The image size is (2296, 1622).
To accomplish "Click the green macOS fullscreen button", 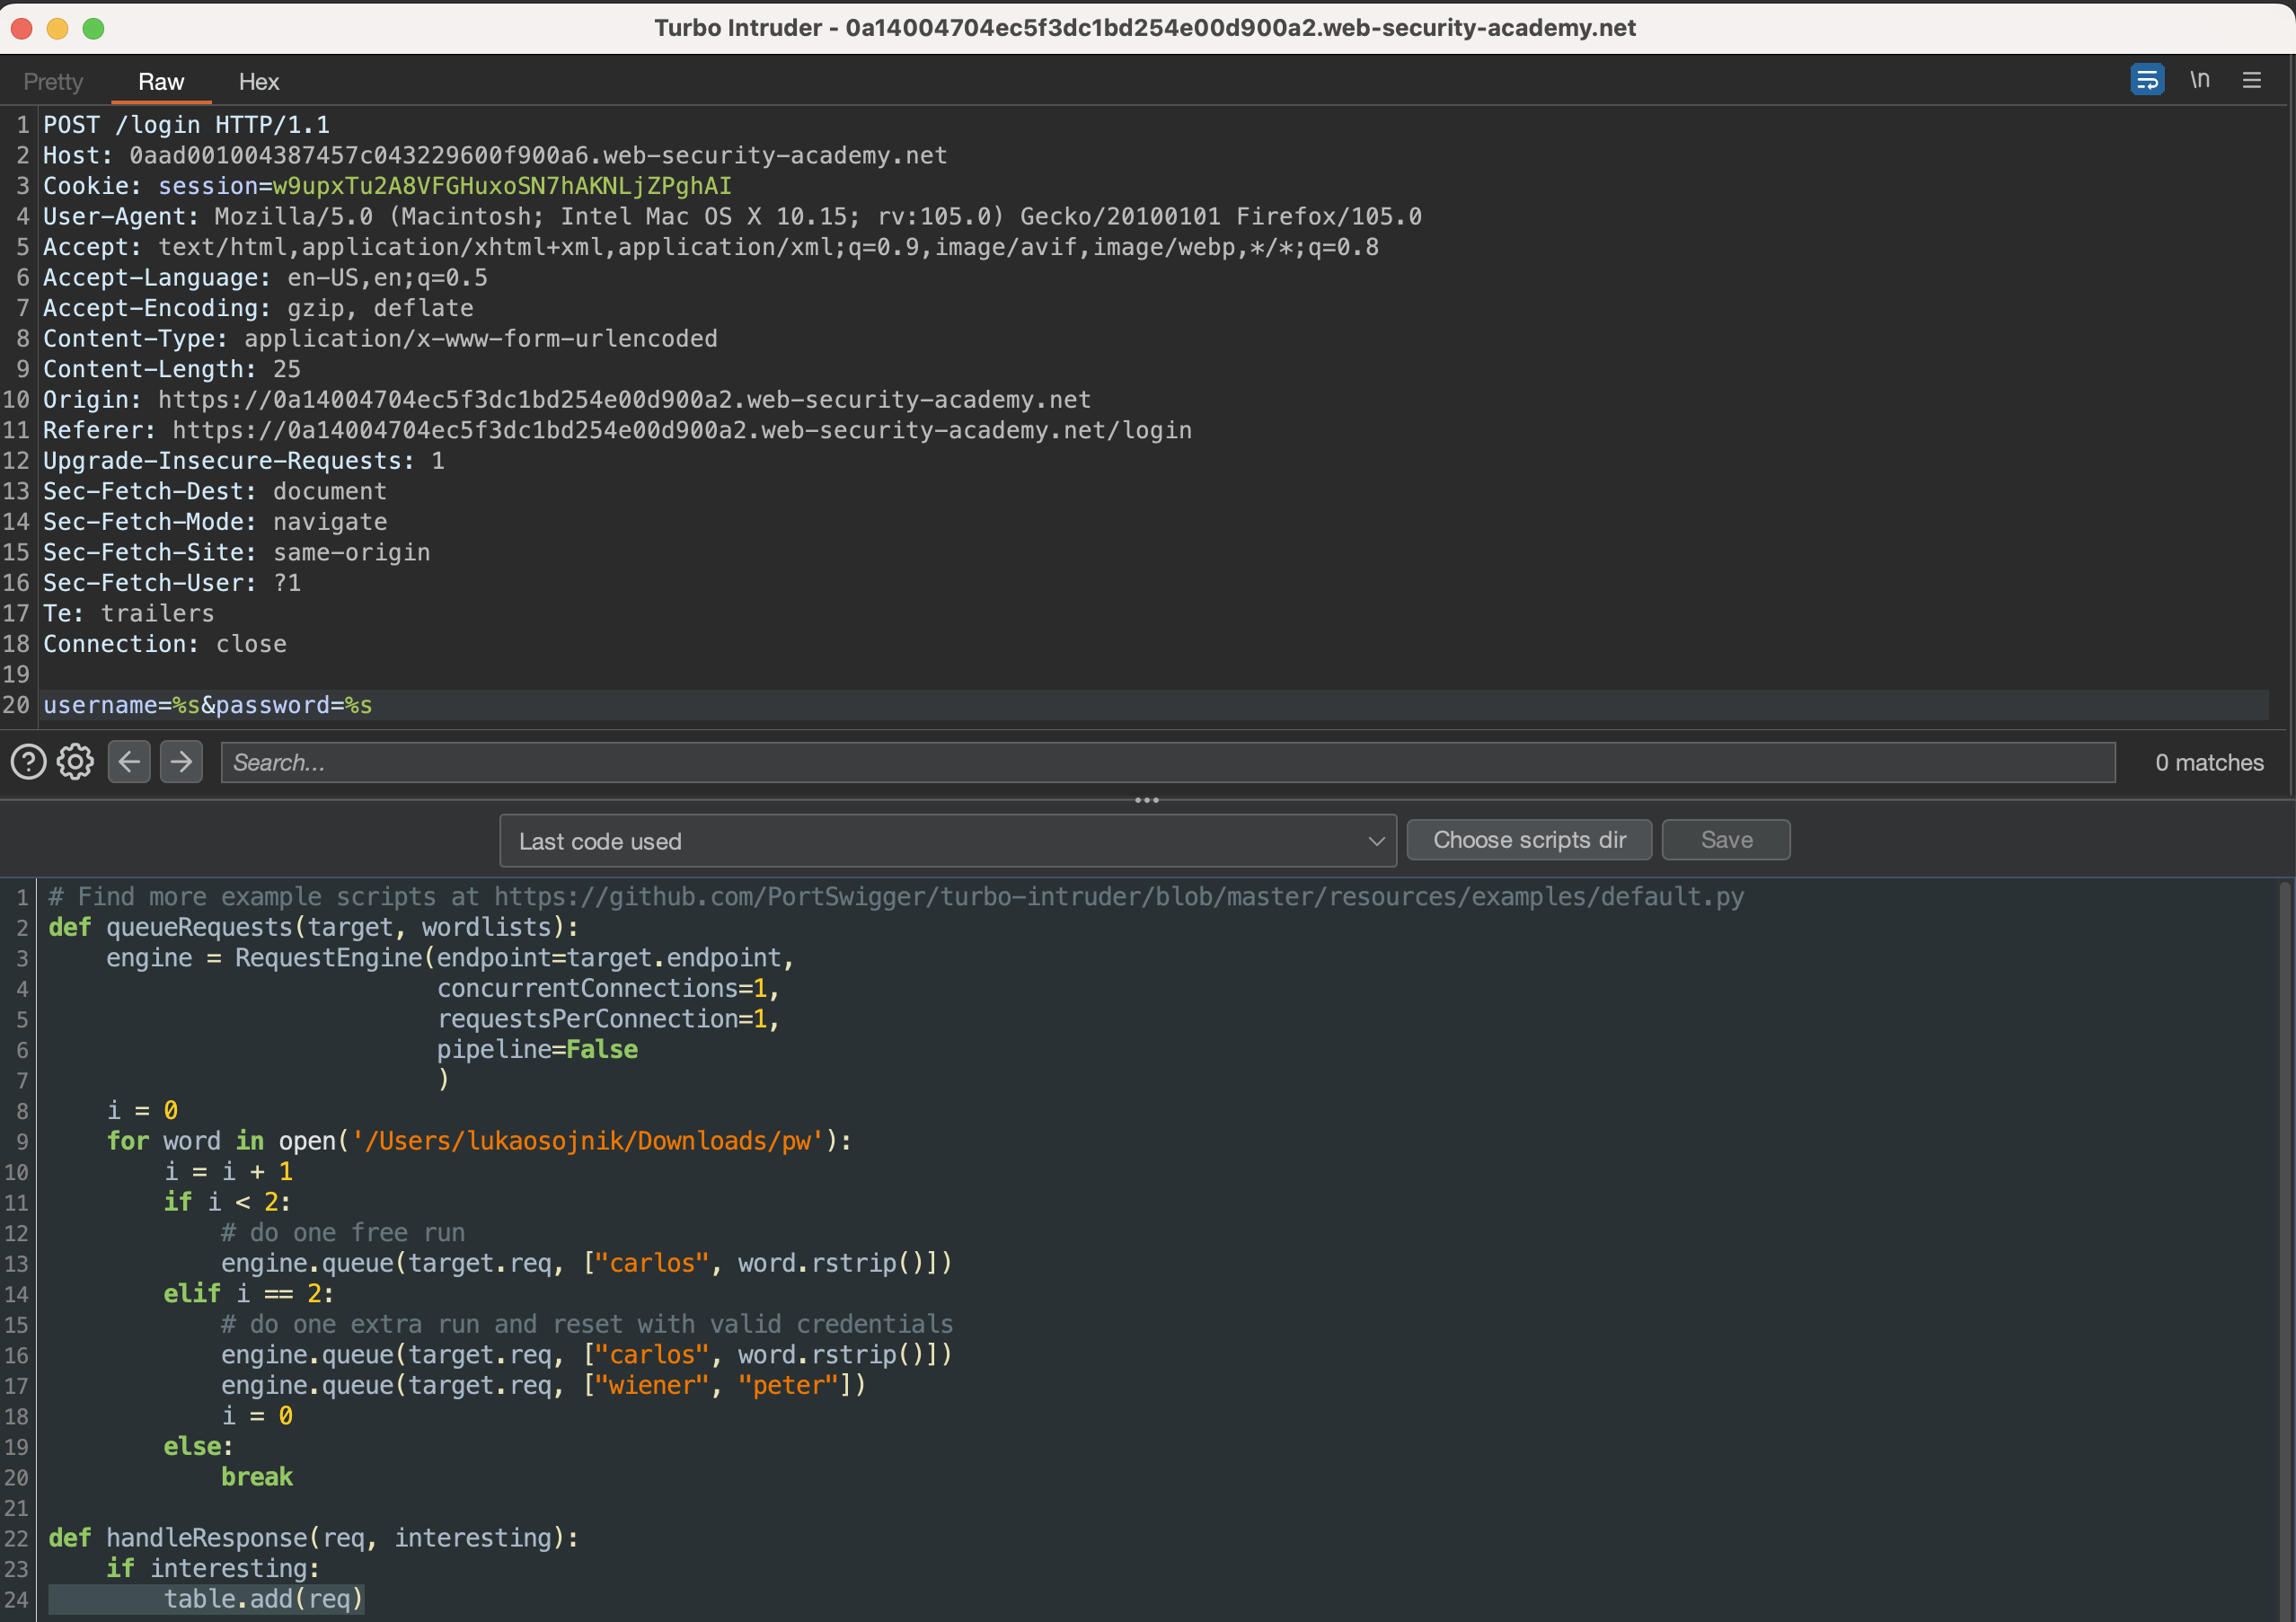I will tap(93, 28).
